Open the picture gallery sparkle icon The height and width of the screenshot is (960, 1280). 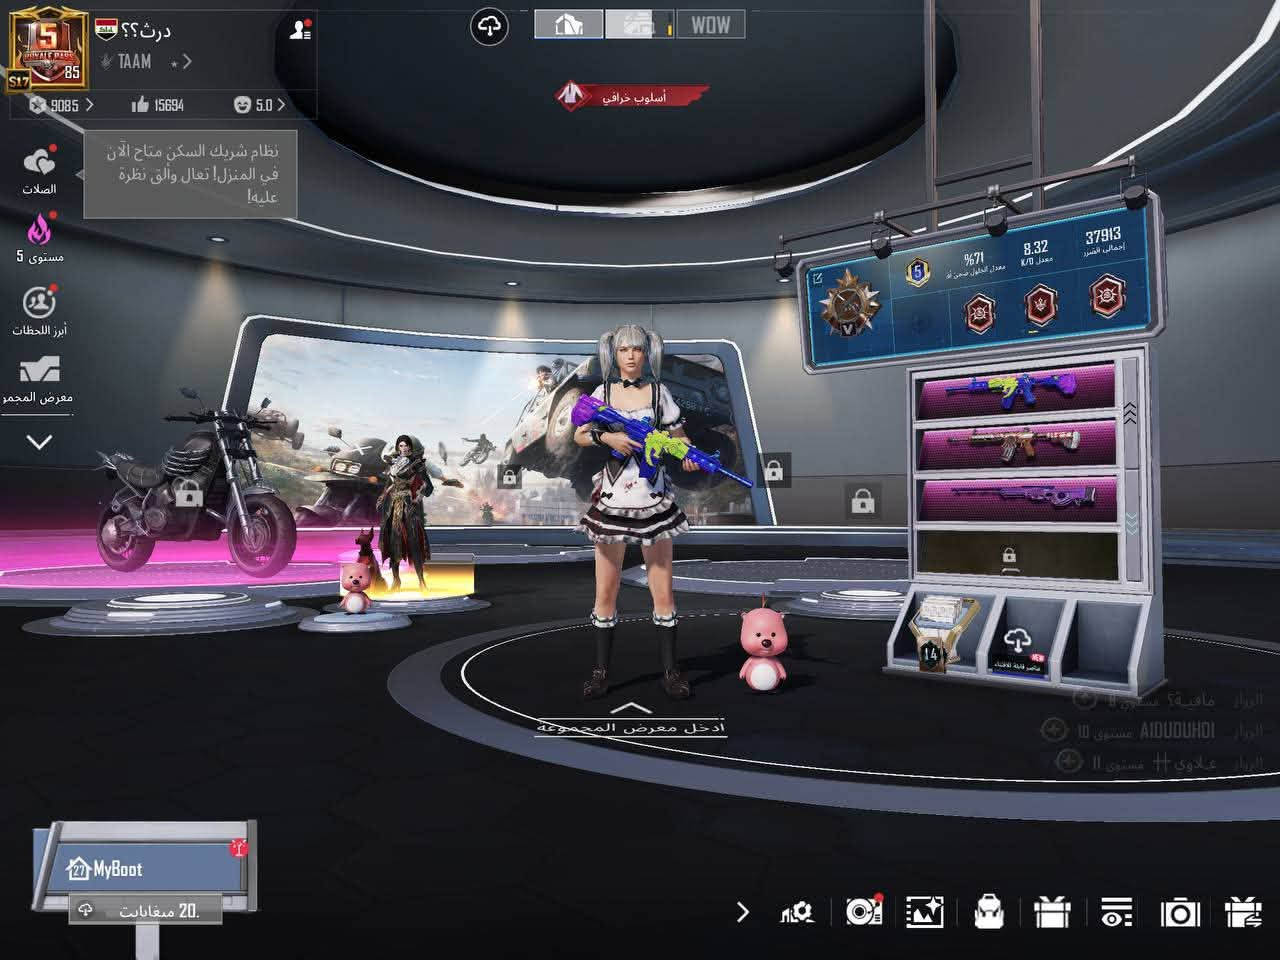[925, 912]
